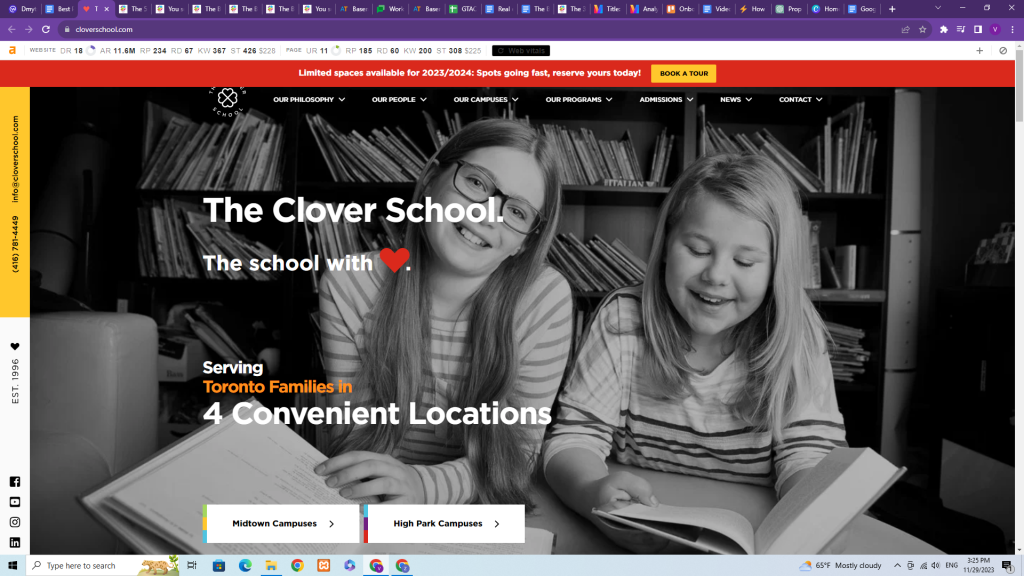Open Chrome's three-dot menu
Viewport: 1024px width, 576px height.
tap(1012, 29)
